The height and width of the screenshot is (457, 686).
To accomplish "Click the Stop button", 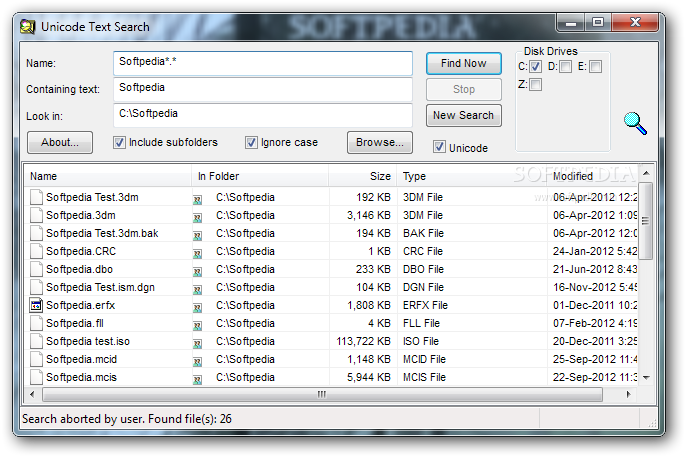I will (x=464, y=89).
